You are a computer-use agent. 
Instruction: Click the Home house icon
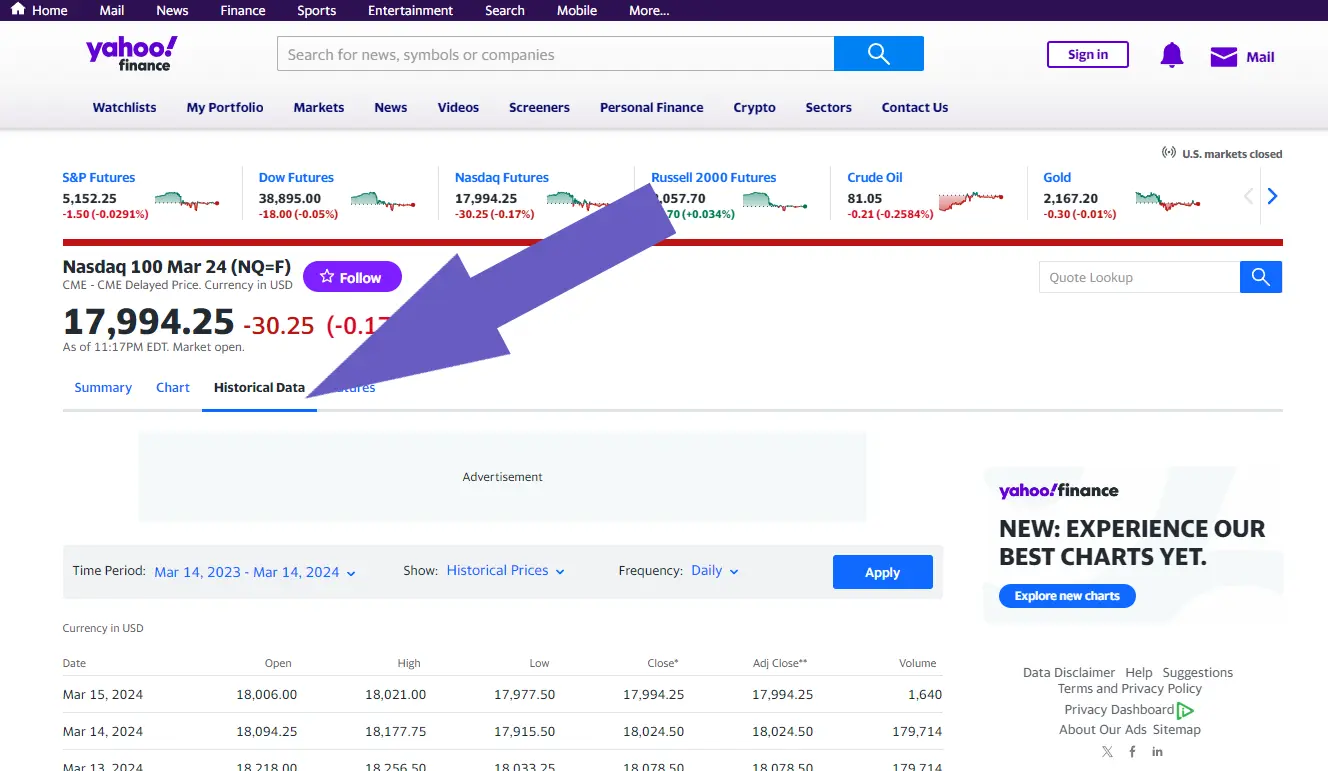(18, 10)
